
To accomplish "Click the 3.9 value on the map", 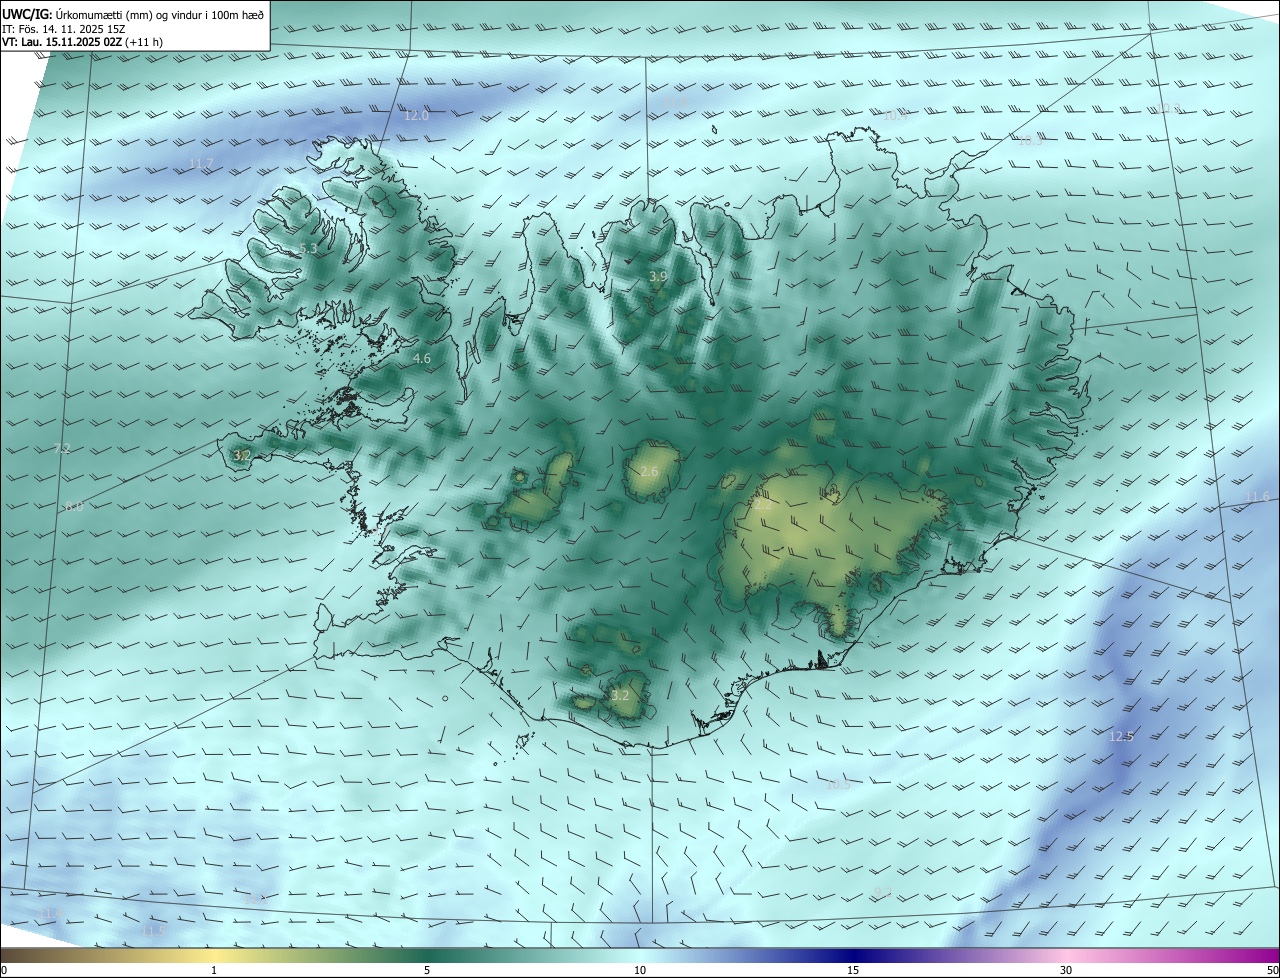I will (658, 277).
